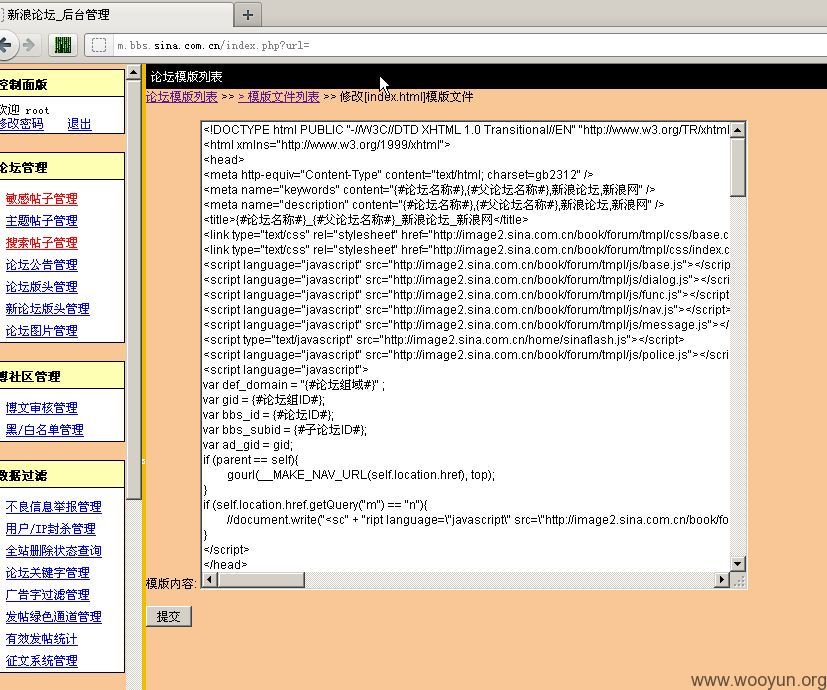Open 修改密码 link
Viewport: 827px width, 690px height.
point(21,124)
